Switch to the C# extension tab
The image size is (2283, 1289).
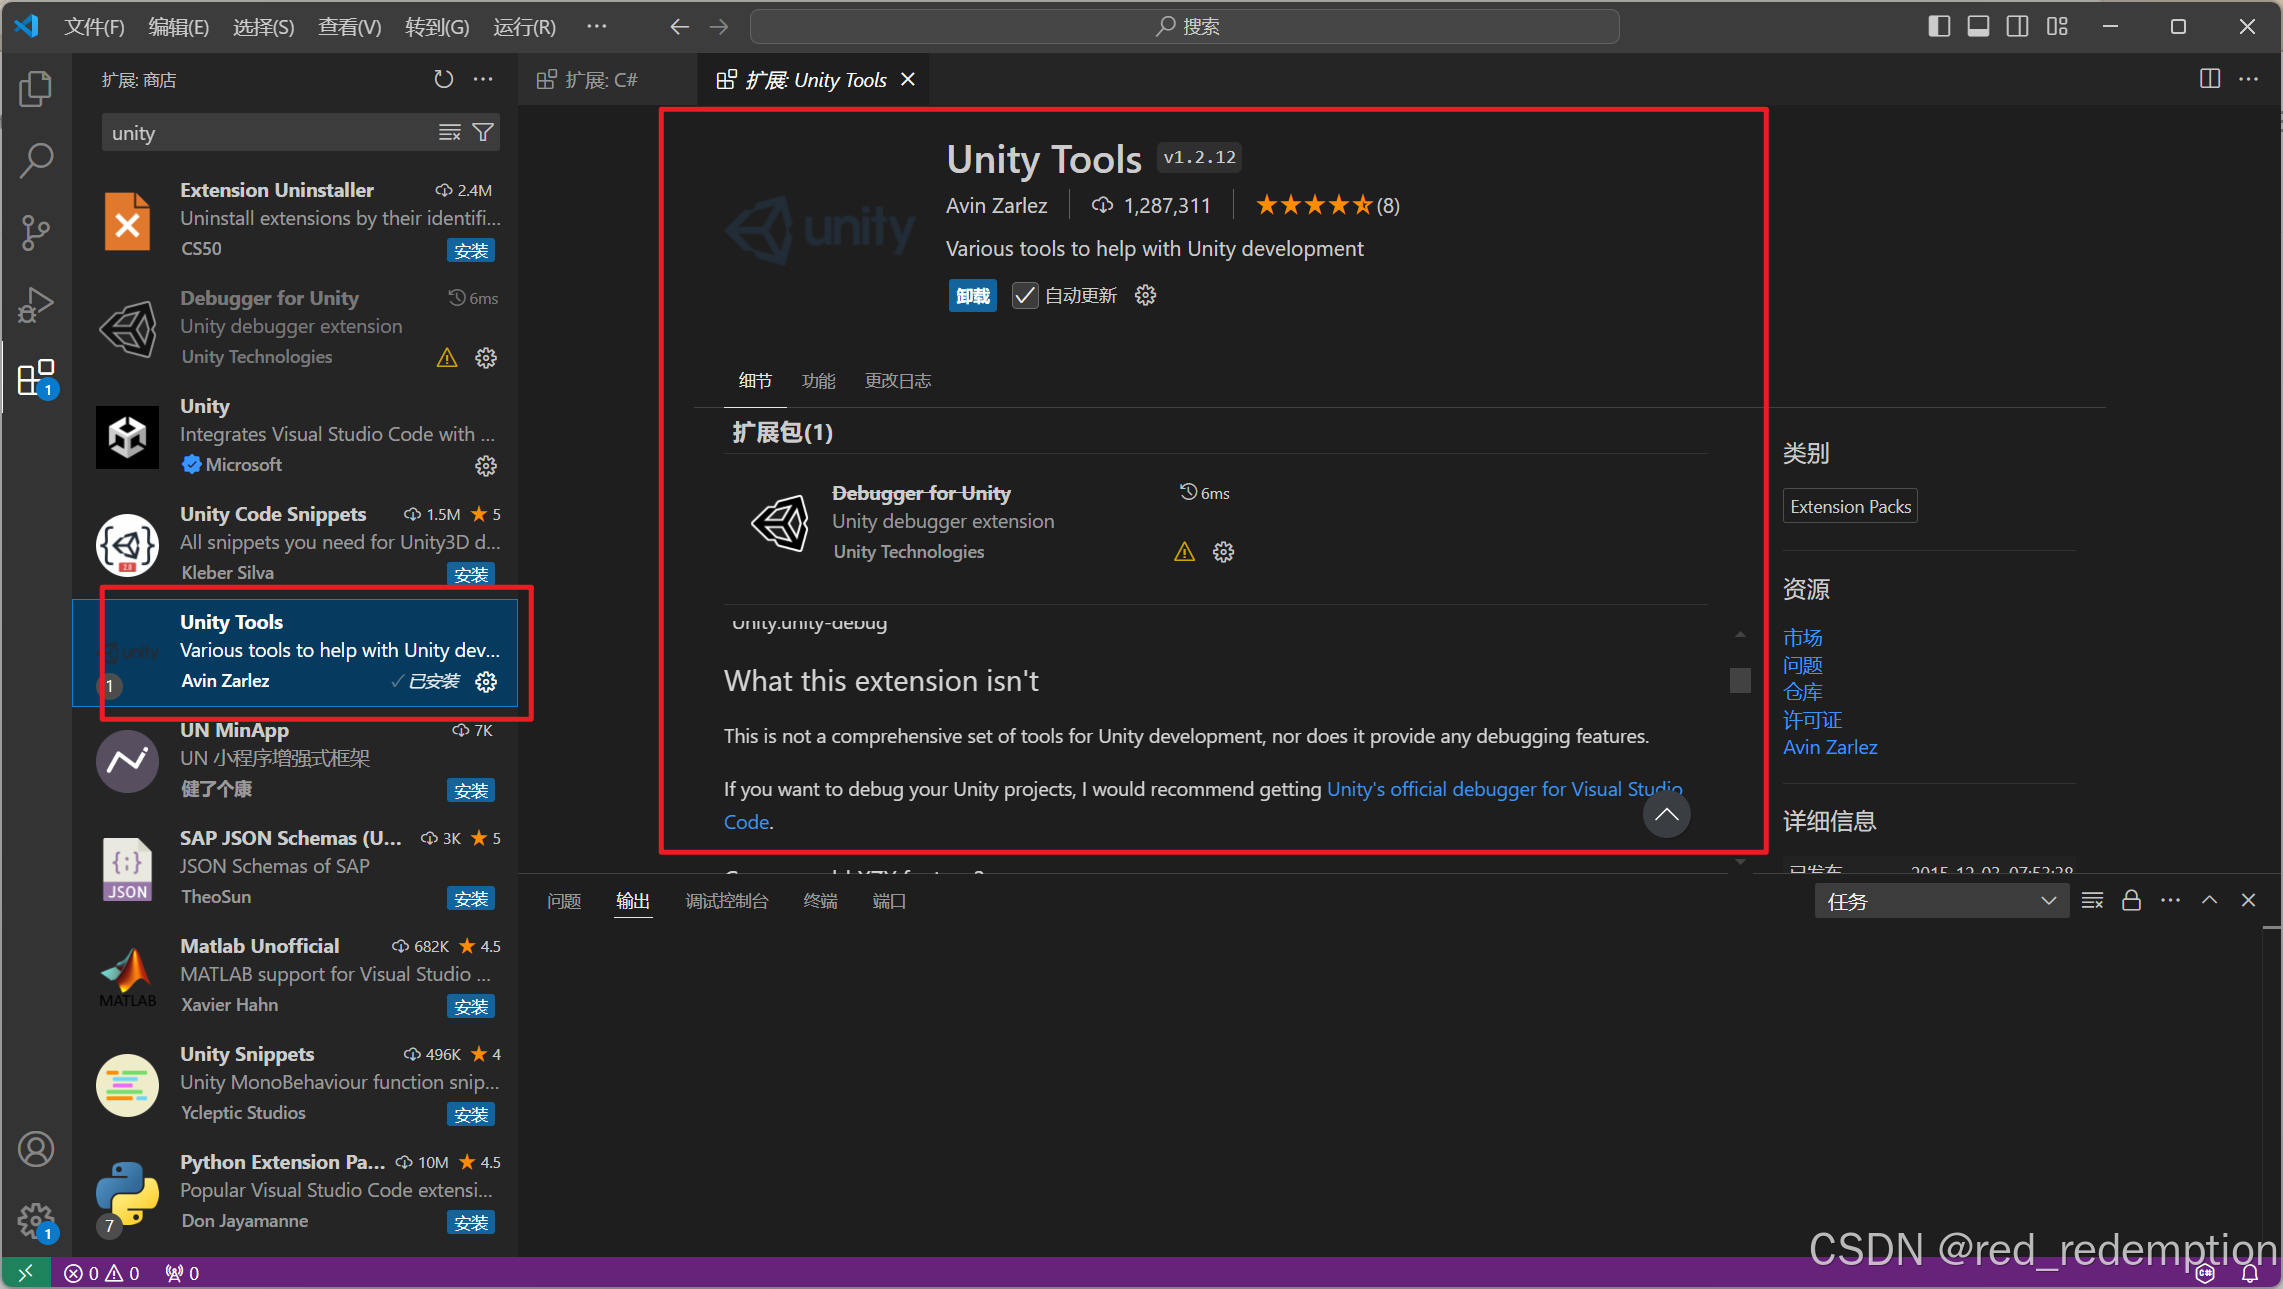tap(600, 79)
